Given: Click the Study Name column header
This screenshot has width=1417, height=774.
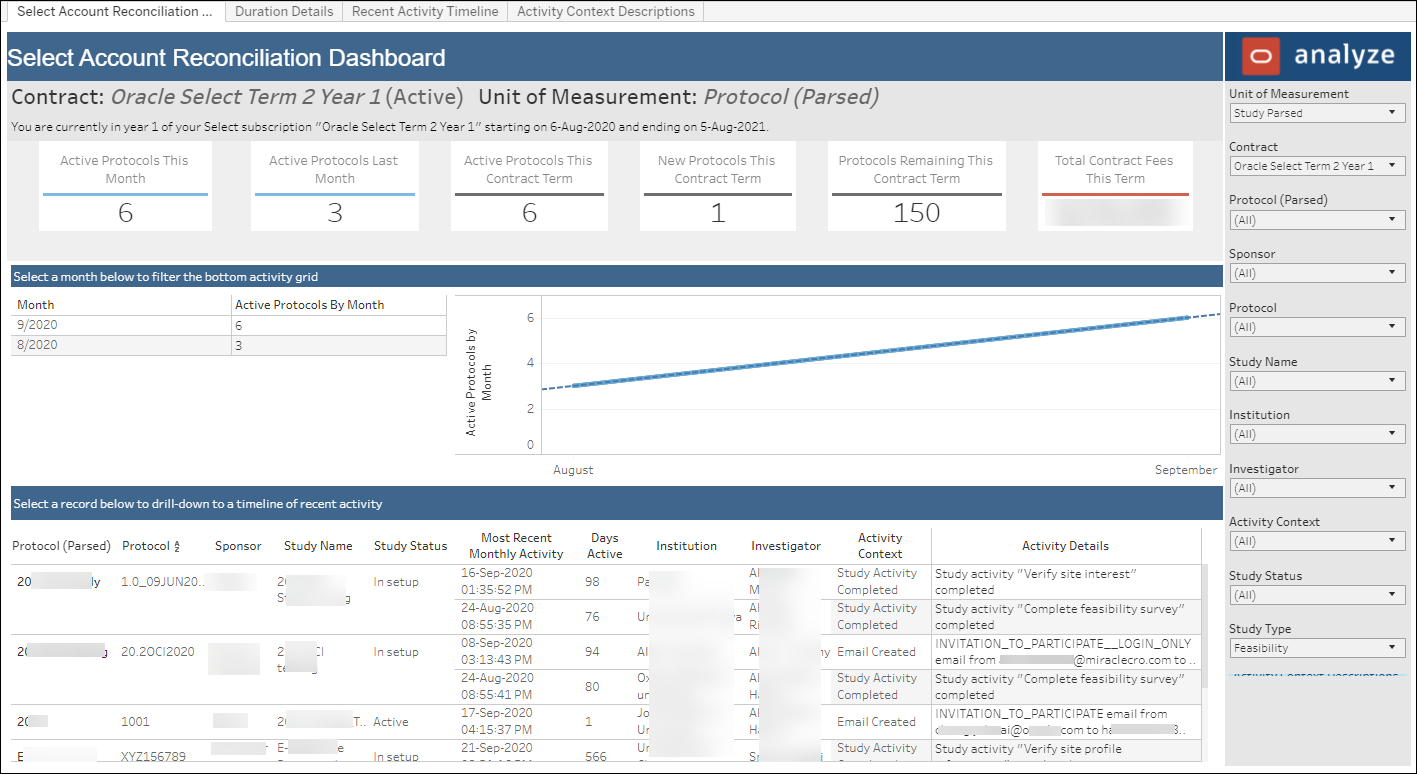Looking at the screenshot, I should coord(318,546).
